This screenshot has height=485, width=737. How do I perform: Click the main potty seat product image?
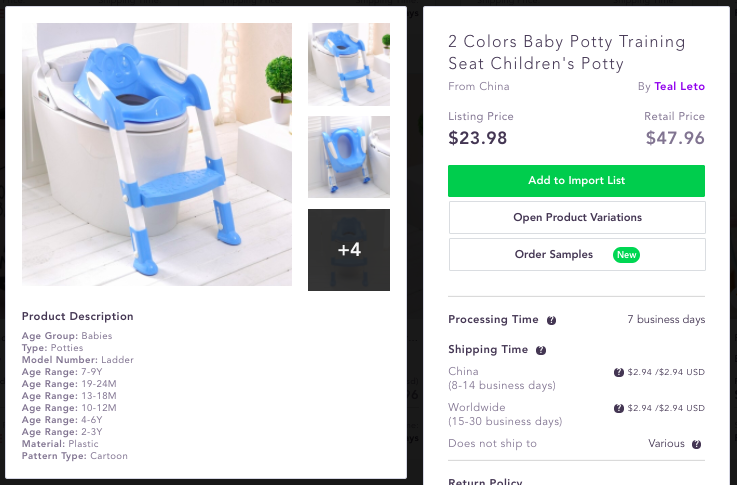157,154
